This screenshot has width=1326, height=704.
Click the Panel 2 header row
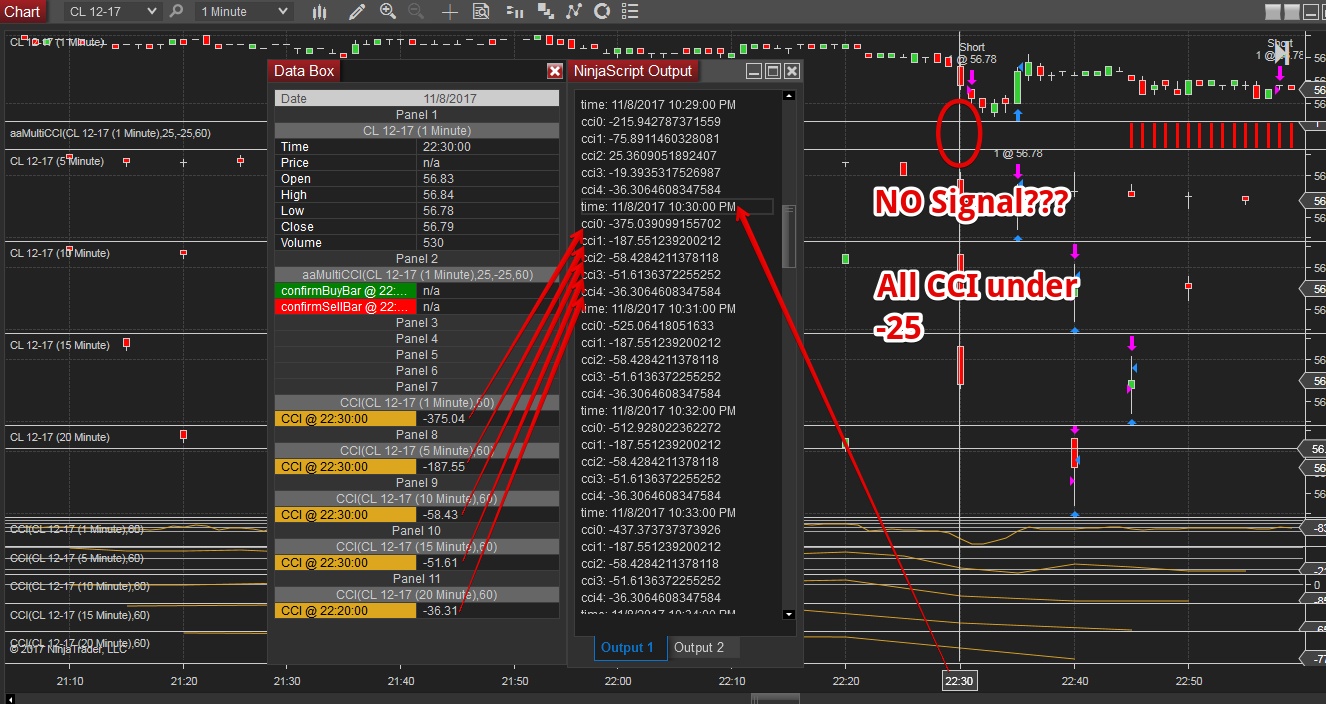click(417, 258)
